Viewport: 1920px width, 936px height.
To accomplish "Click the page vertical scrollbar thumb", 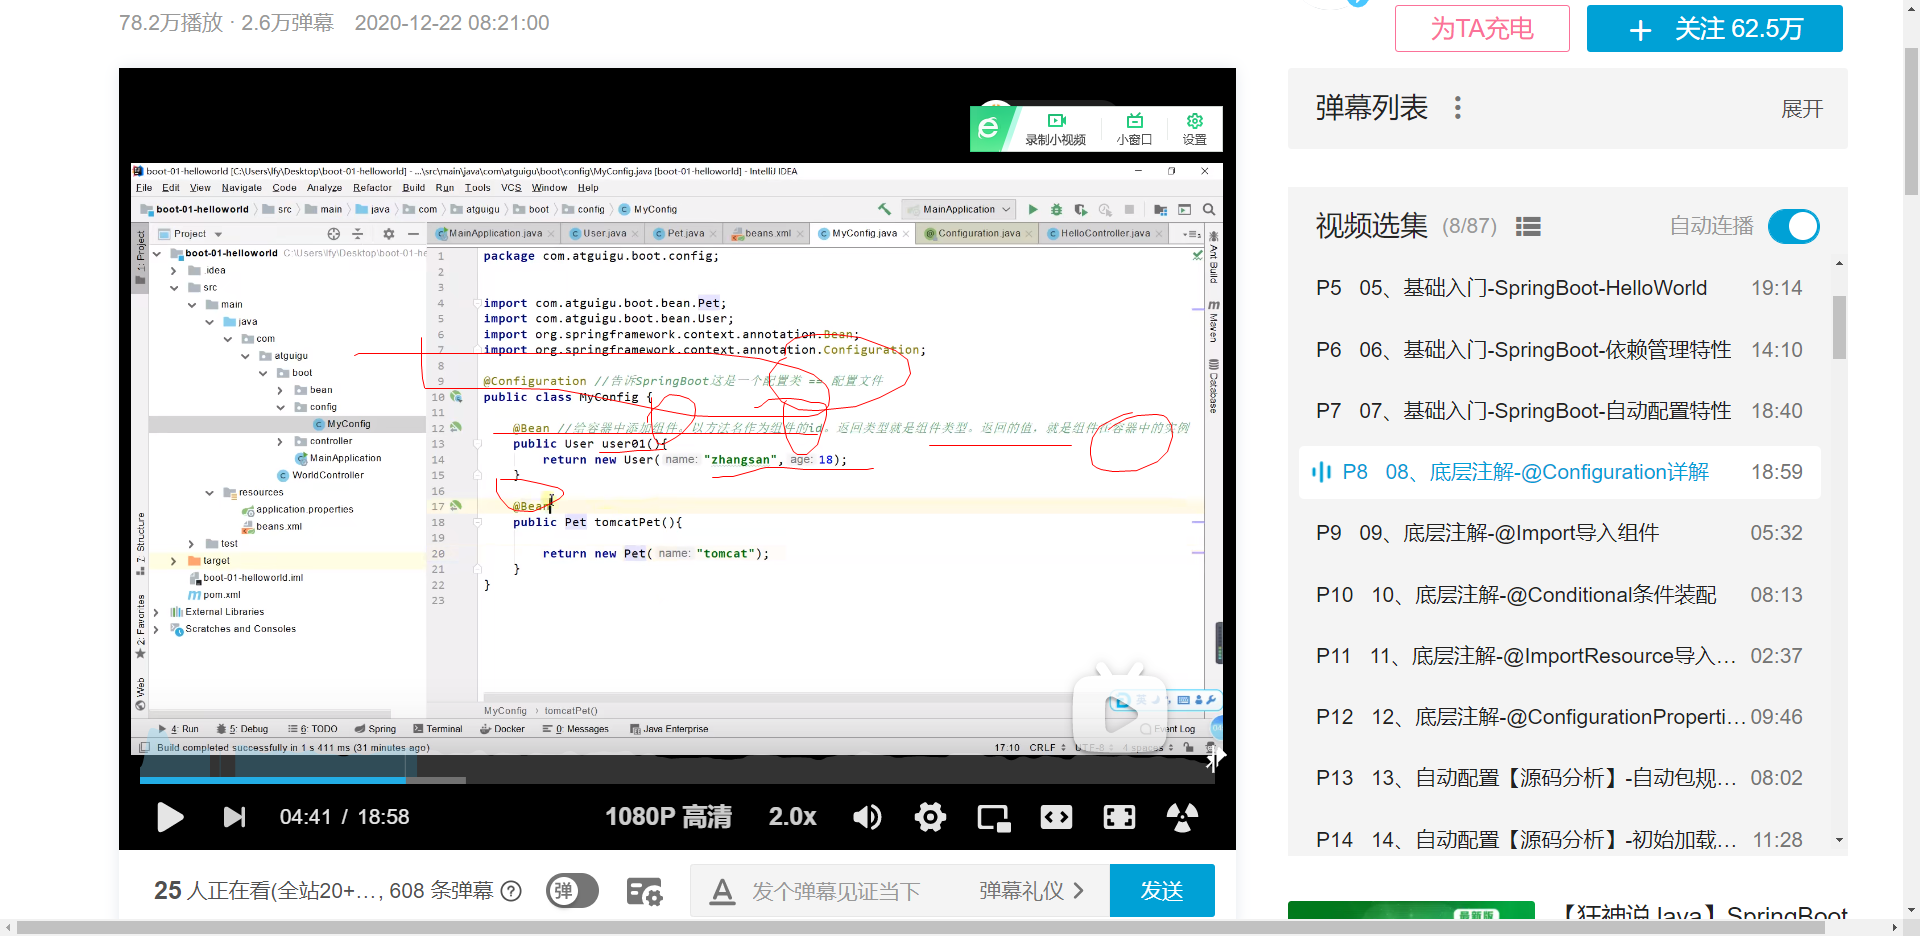I will coord(1911,122).
